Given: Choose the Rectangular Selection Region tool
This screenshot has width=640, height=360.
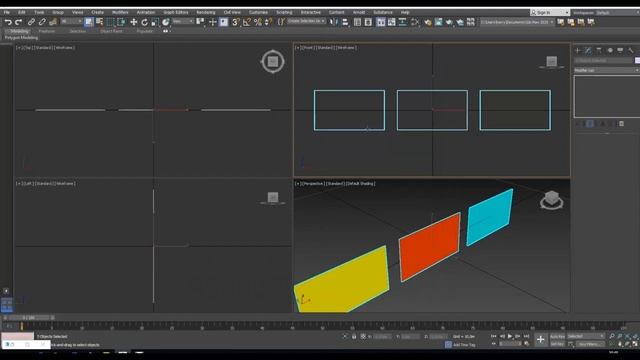Looking at the screenshot, I should coord(110,22).
